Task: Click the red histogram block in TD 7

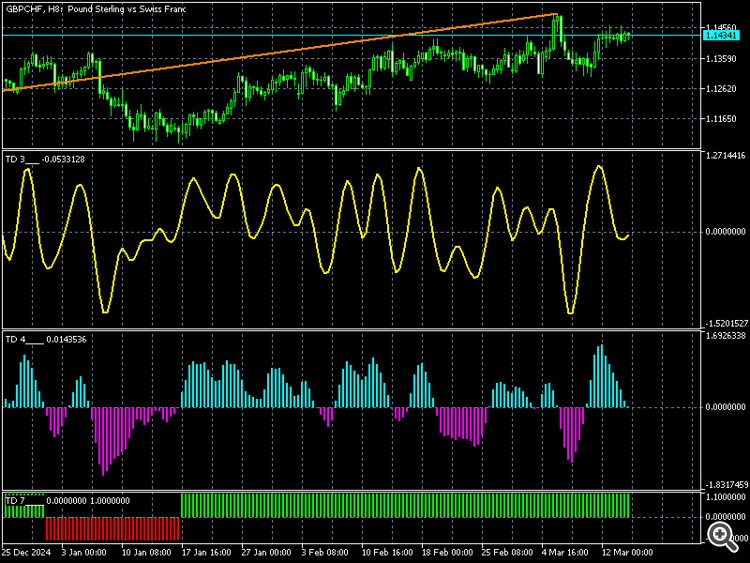Action: (x=112, y=529)
